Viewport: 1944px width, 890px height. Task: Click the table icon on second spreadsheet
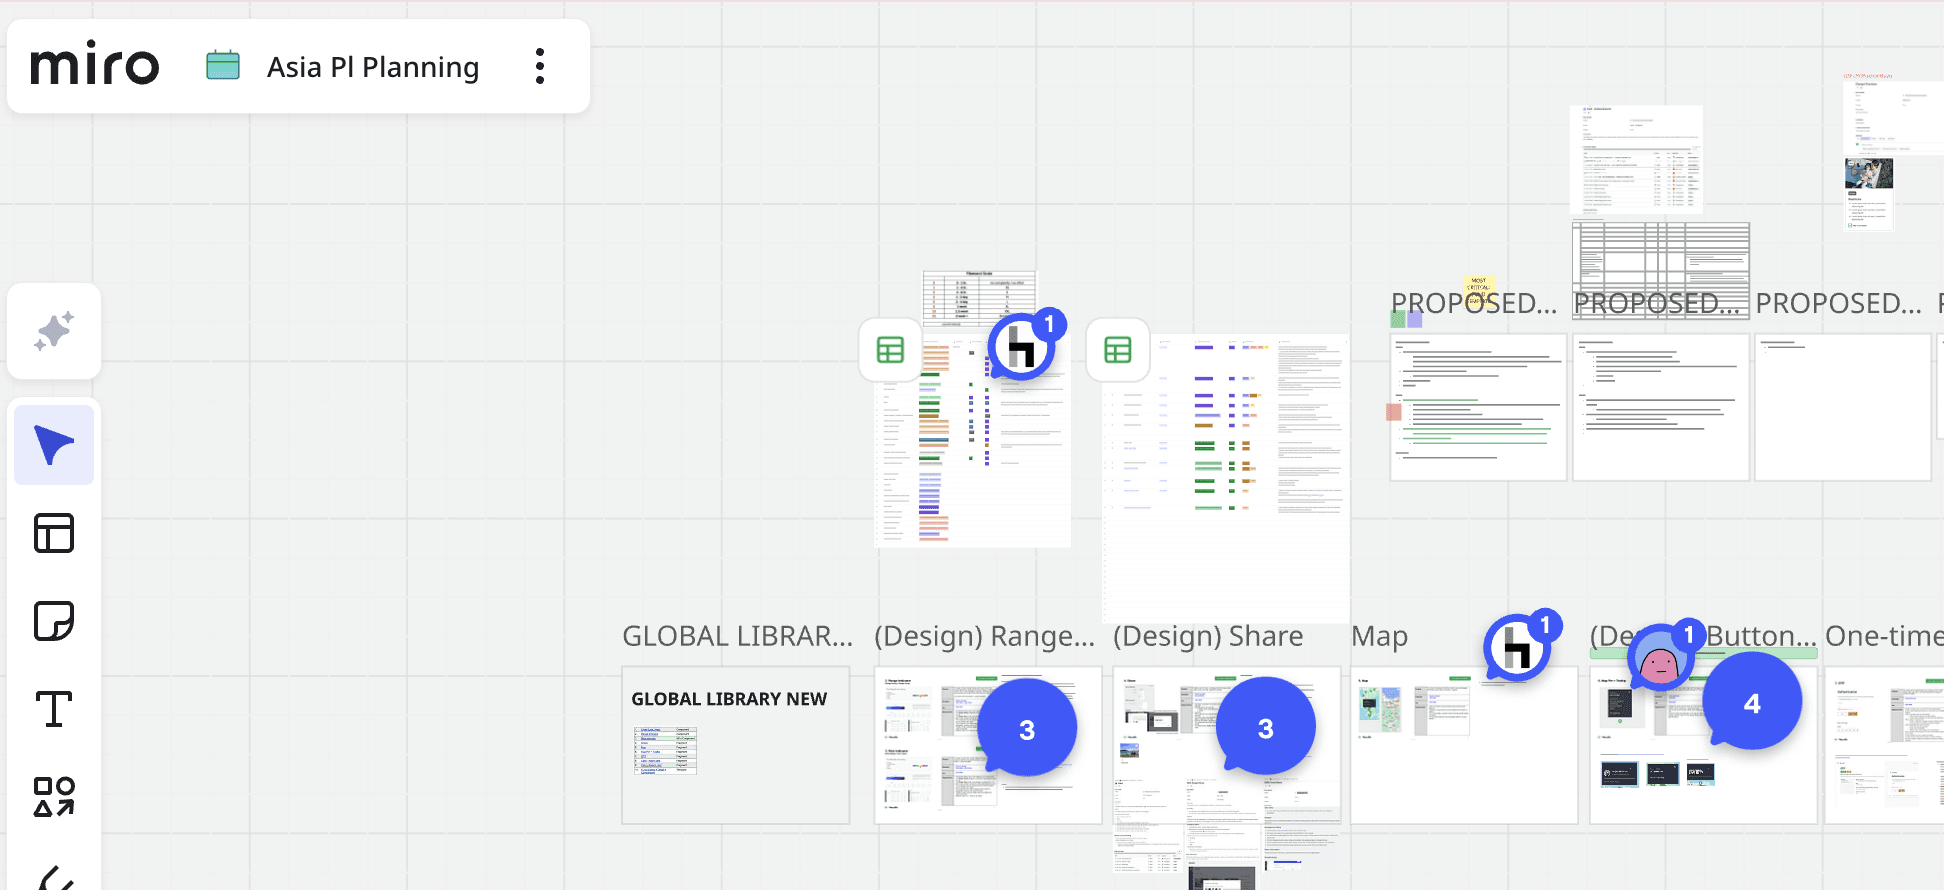point(1118,350)
